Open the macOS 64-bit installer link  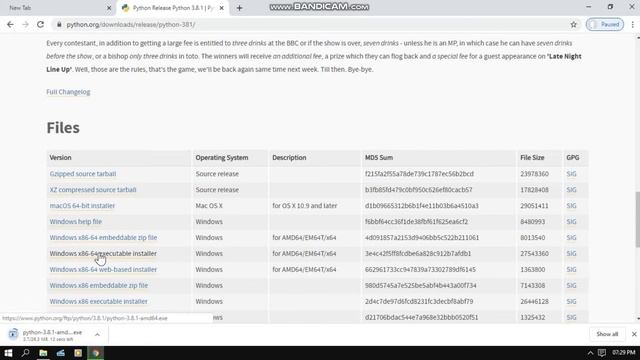pos(82,205)
